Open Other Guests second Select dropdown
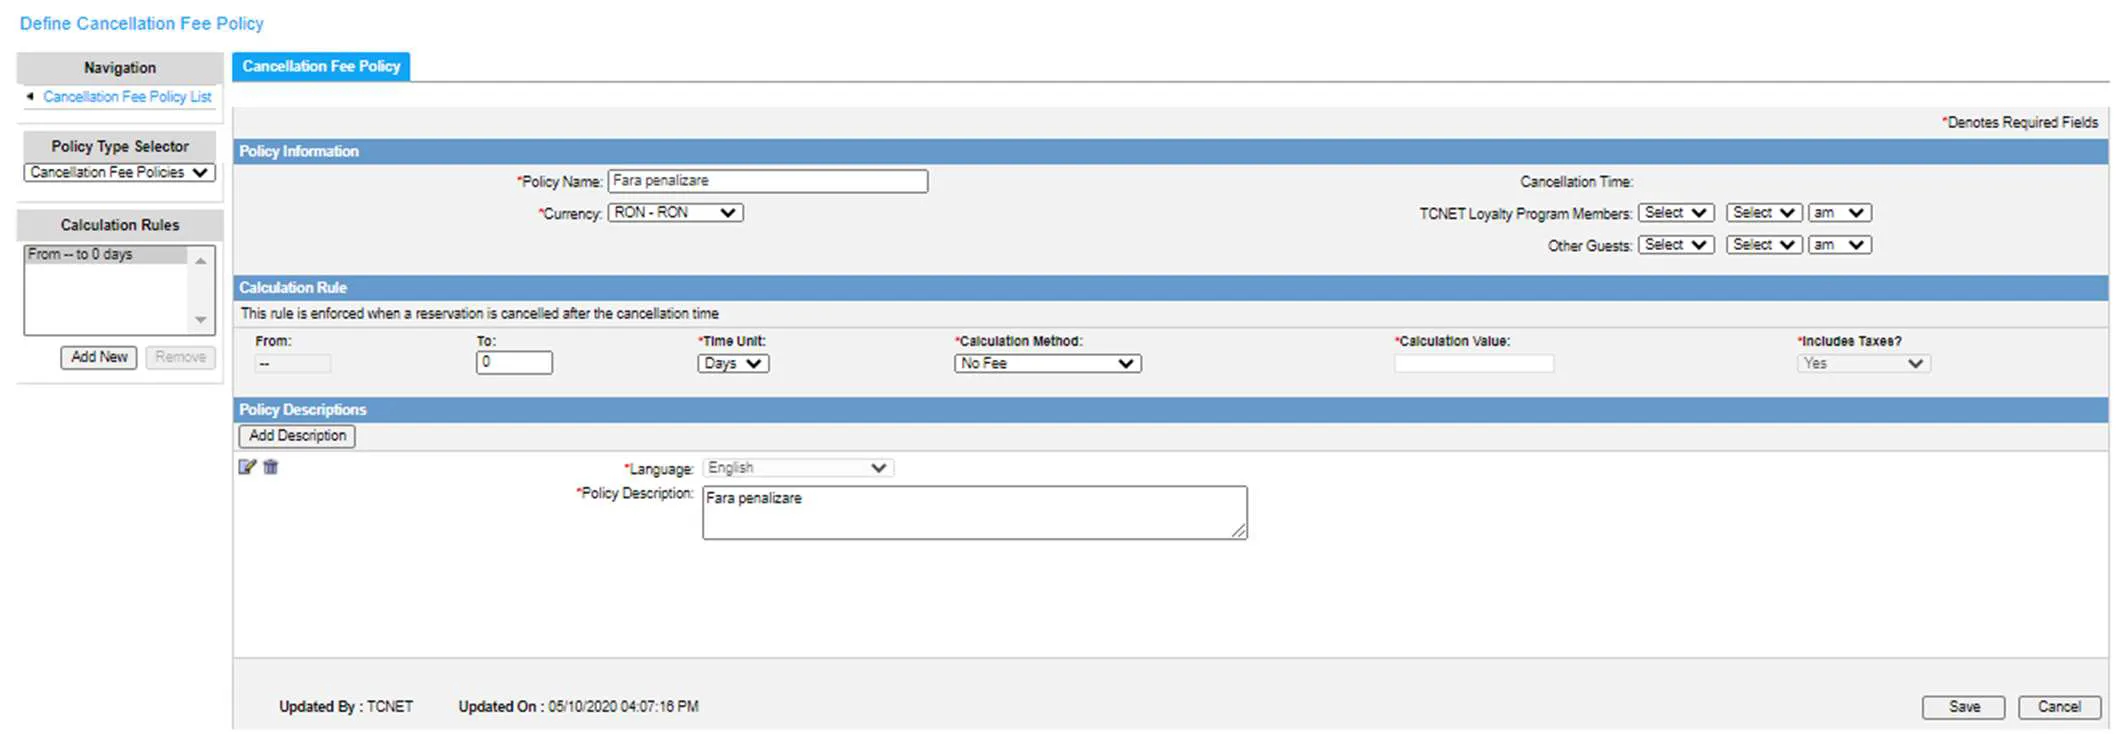This screenshot has height=734, width=2116. click(1764, 245)
